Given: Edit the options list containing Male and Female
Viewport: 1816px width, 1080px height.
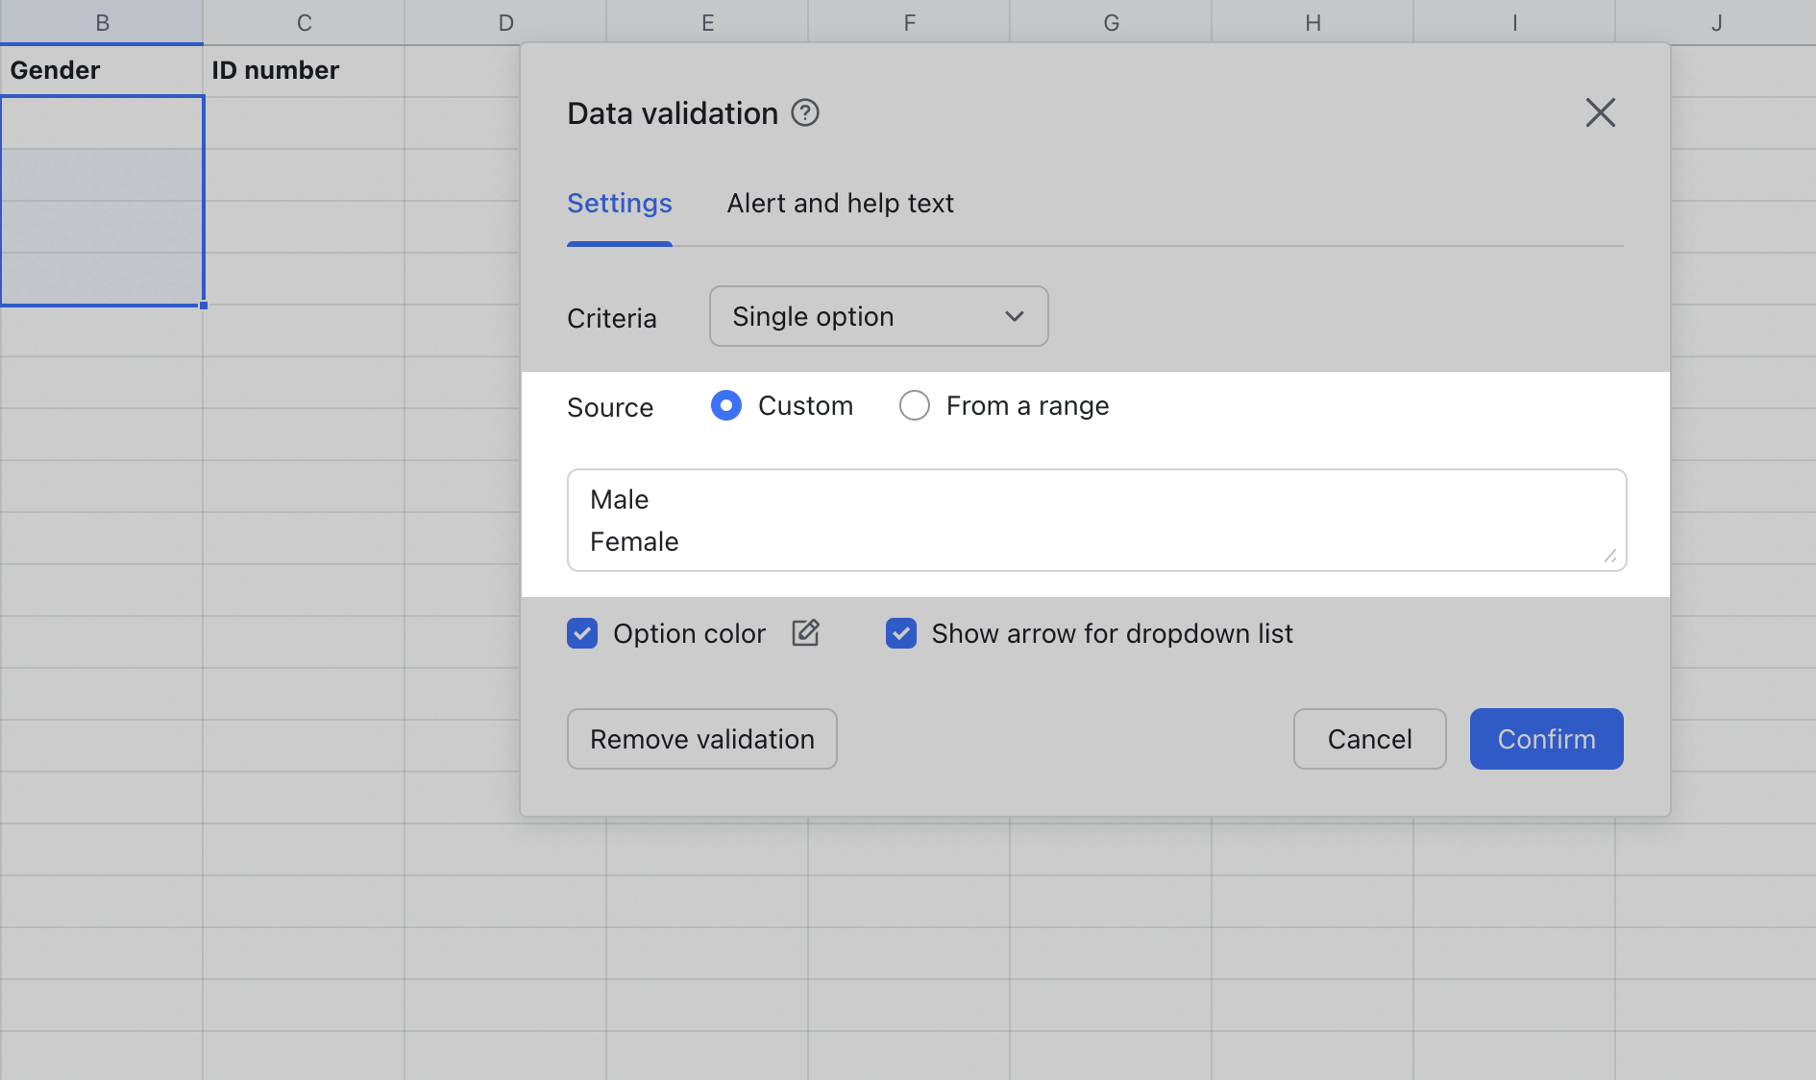Looking at the screenshot, I should (1095, 520).
